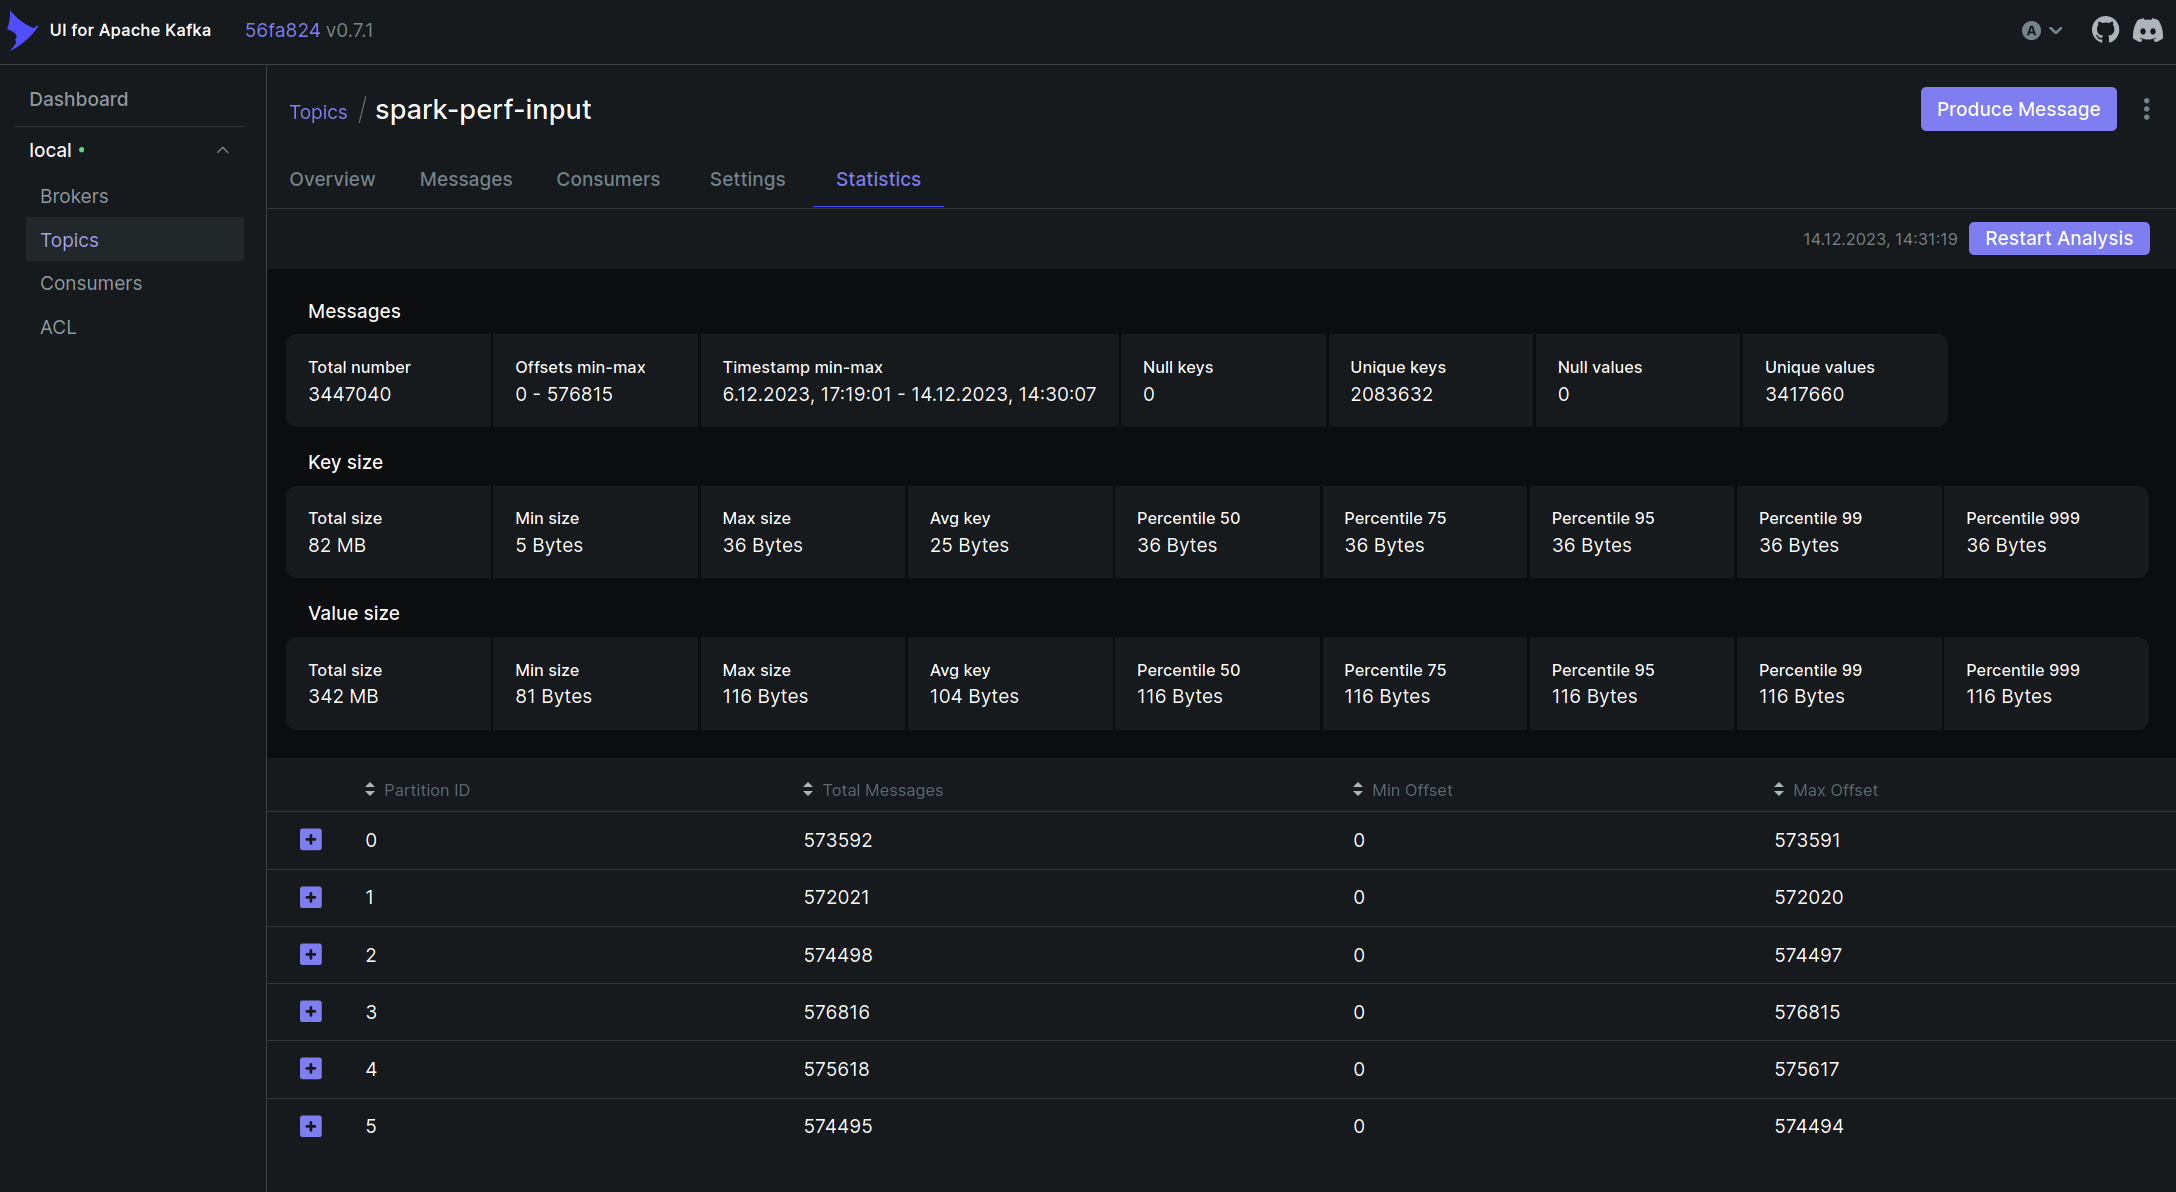Click Max Offset value 574494
The height and width of the screenshot is (1192, 2176).
(x=1809, y=1126)
